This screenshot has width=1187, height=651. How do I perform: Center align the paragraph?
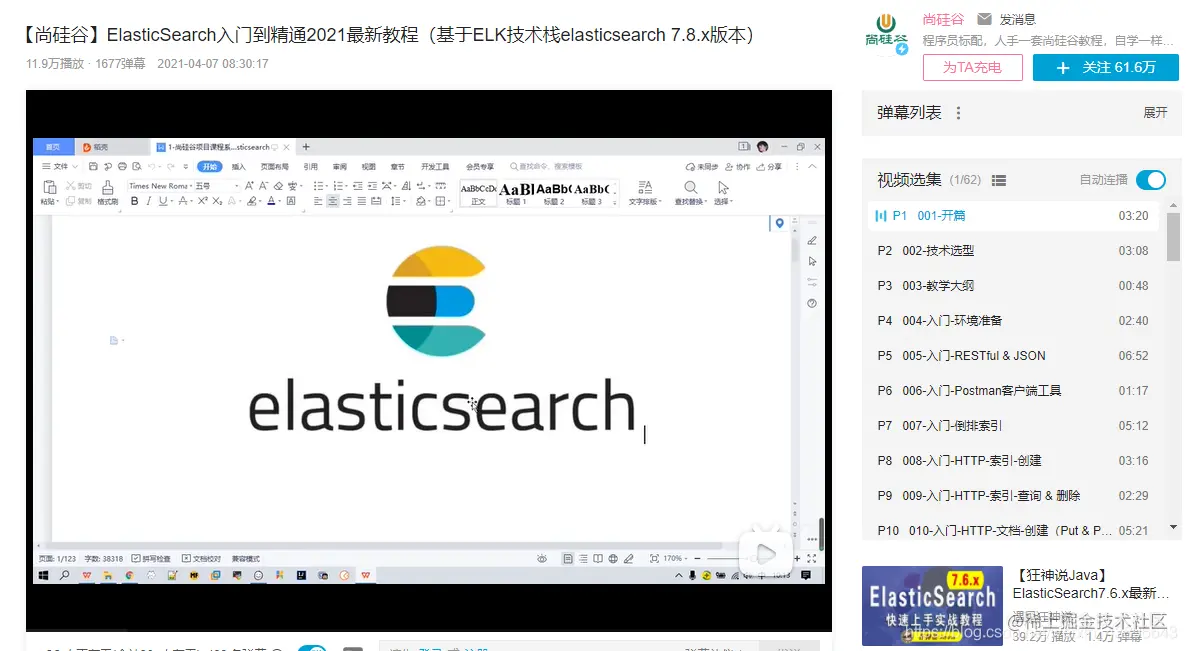(x=332, y=201)
